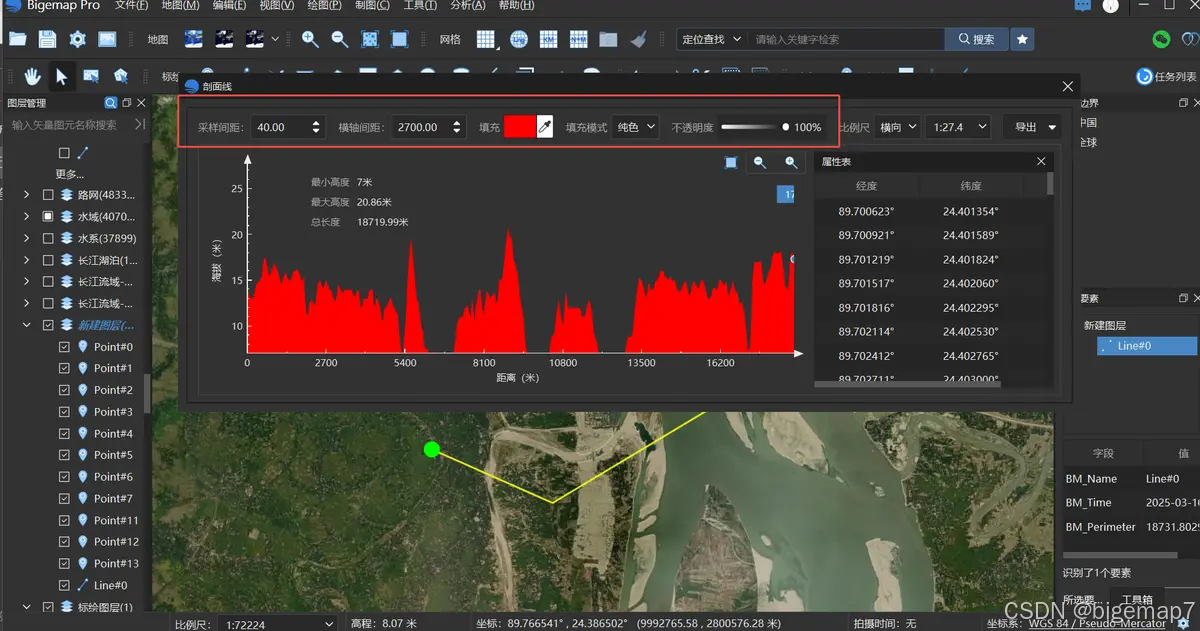Click the 采样间距 40.00 input field
The width and height of the screenshot is (1200, 631).
coord(288,127)
